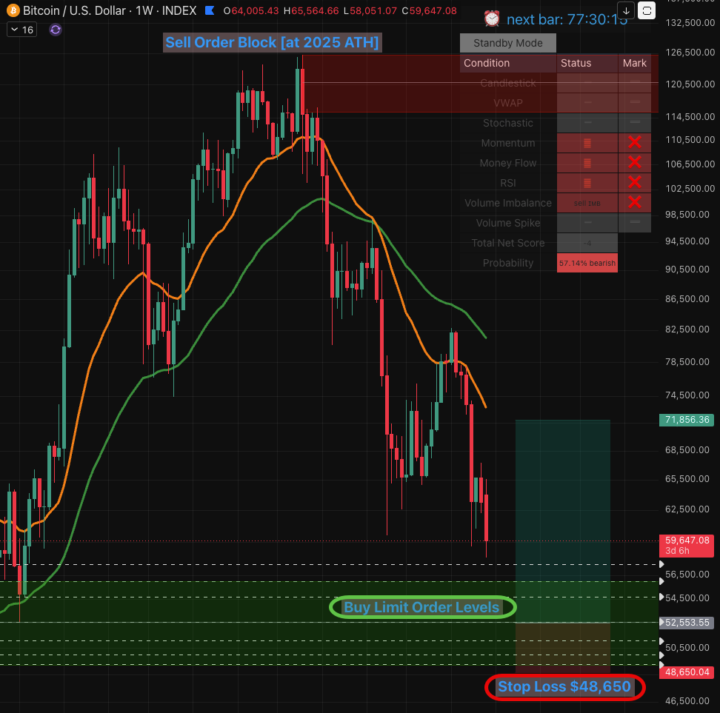
Task: Select the Volume Imbalance condition label
Action: 508,203
